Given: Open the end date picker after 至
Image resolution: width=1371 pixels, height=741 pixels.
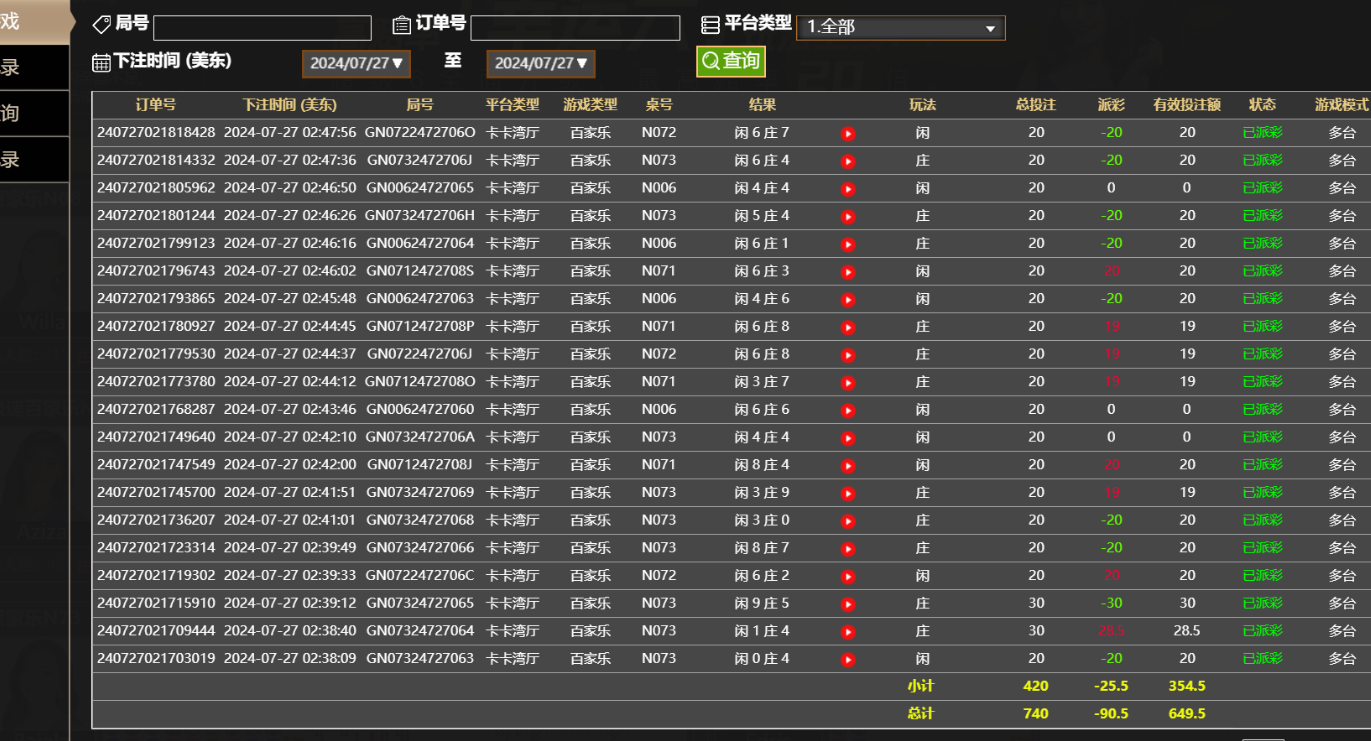Looking at the screenshot, I should pyautogui.click(x=540, y=62).
